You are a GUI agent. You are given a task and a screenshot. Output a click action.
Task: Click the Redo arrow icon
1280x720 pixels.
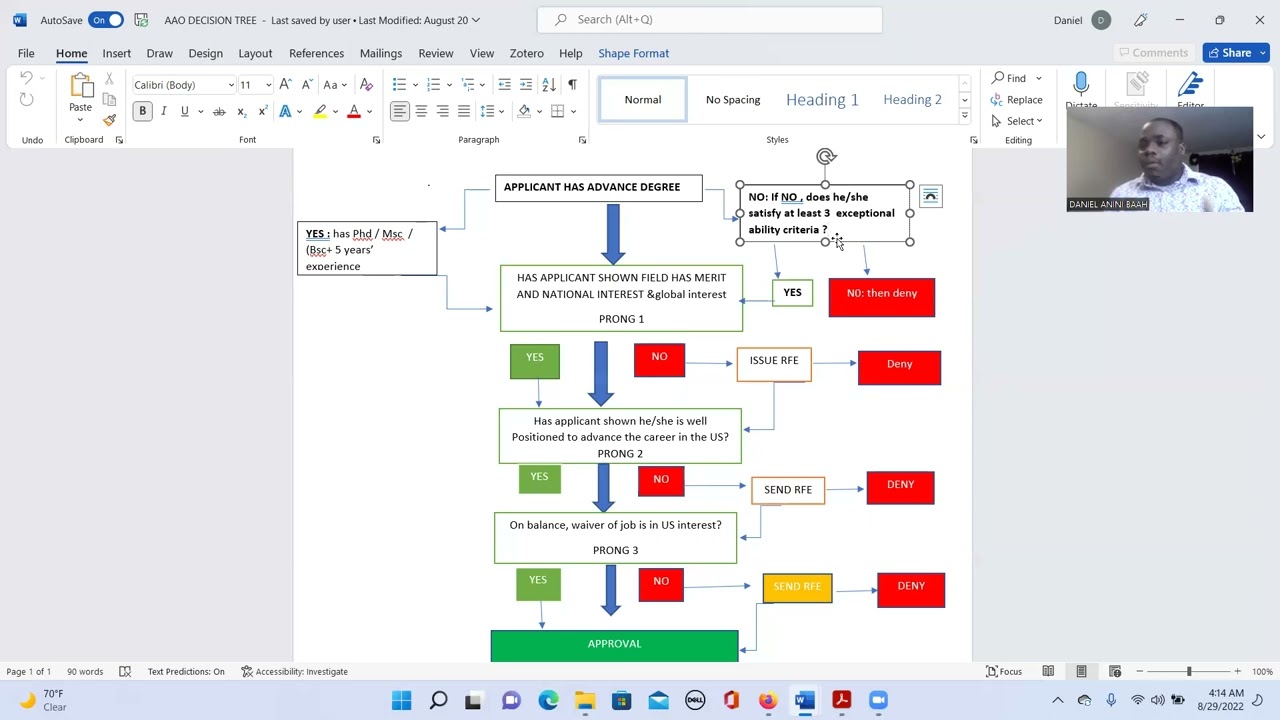pyautogui.click(x=27, y=99)
